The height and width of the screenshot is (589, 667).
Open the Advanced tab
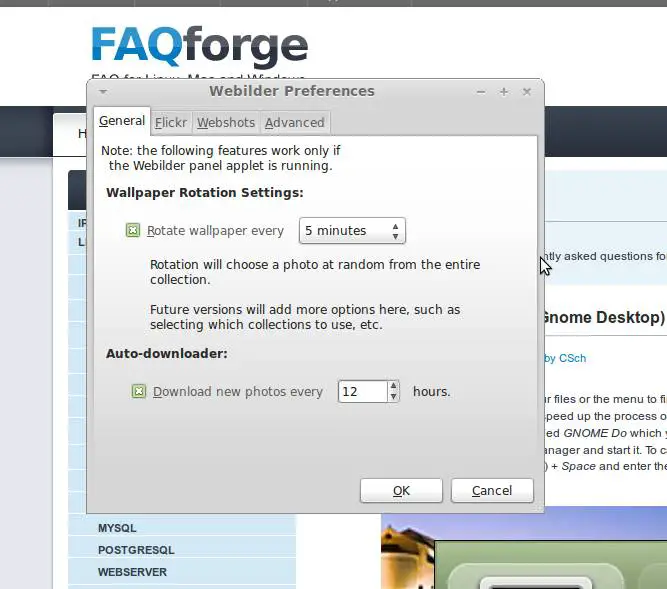pos(295,122)
